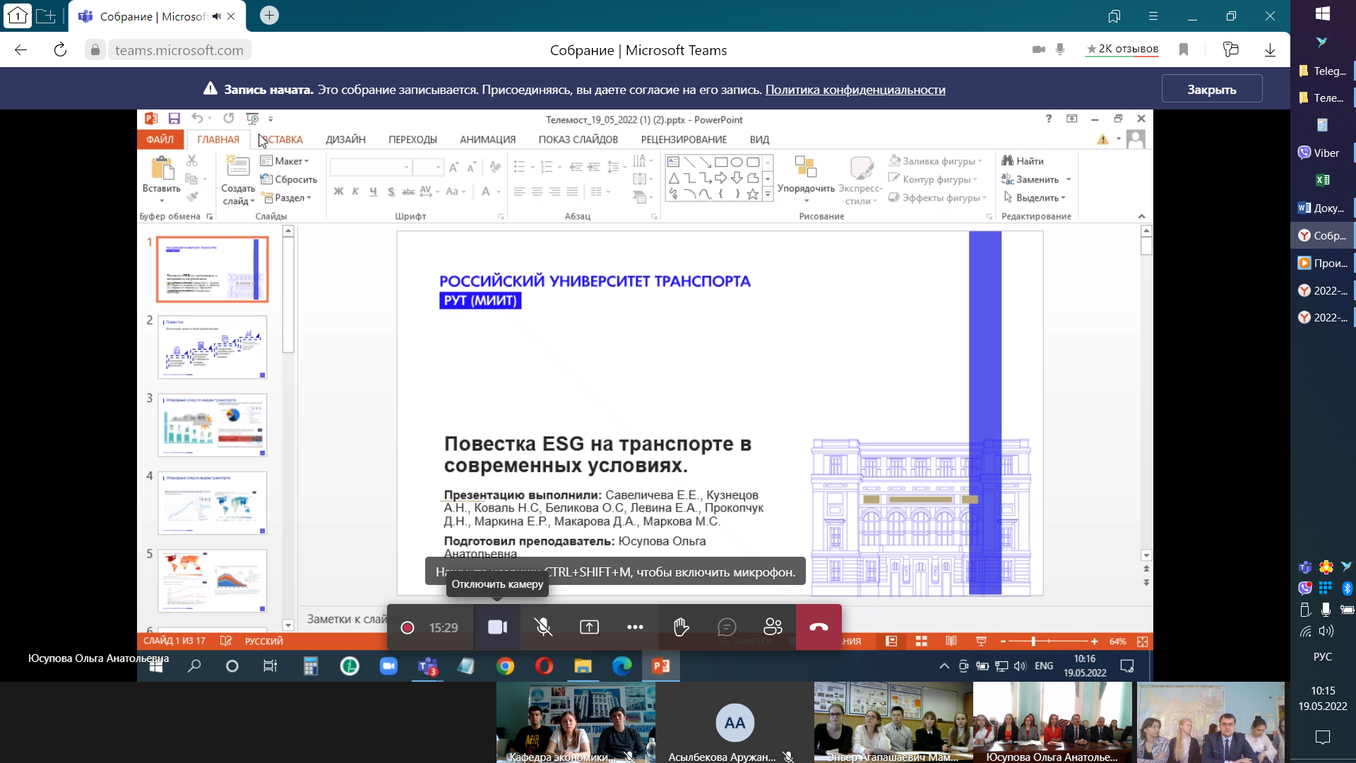Viewport: 1356px width, 763px height.
Task: Open Контур фигуры outline dropdown
Action: (x=934, y=179)
